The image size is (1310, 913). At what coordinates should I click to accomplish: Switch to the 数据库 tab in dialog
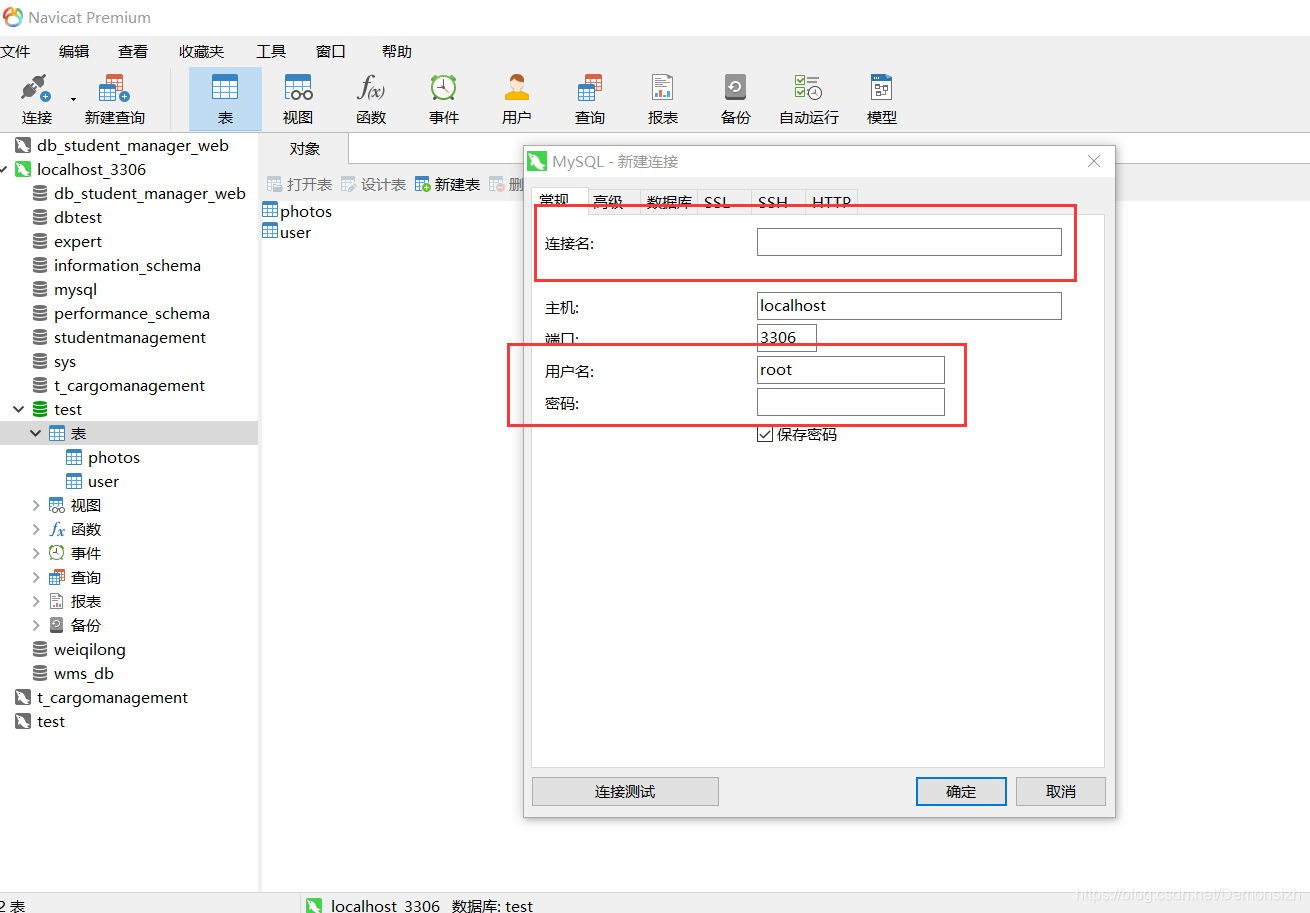click(669, 201)
